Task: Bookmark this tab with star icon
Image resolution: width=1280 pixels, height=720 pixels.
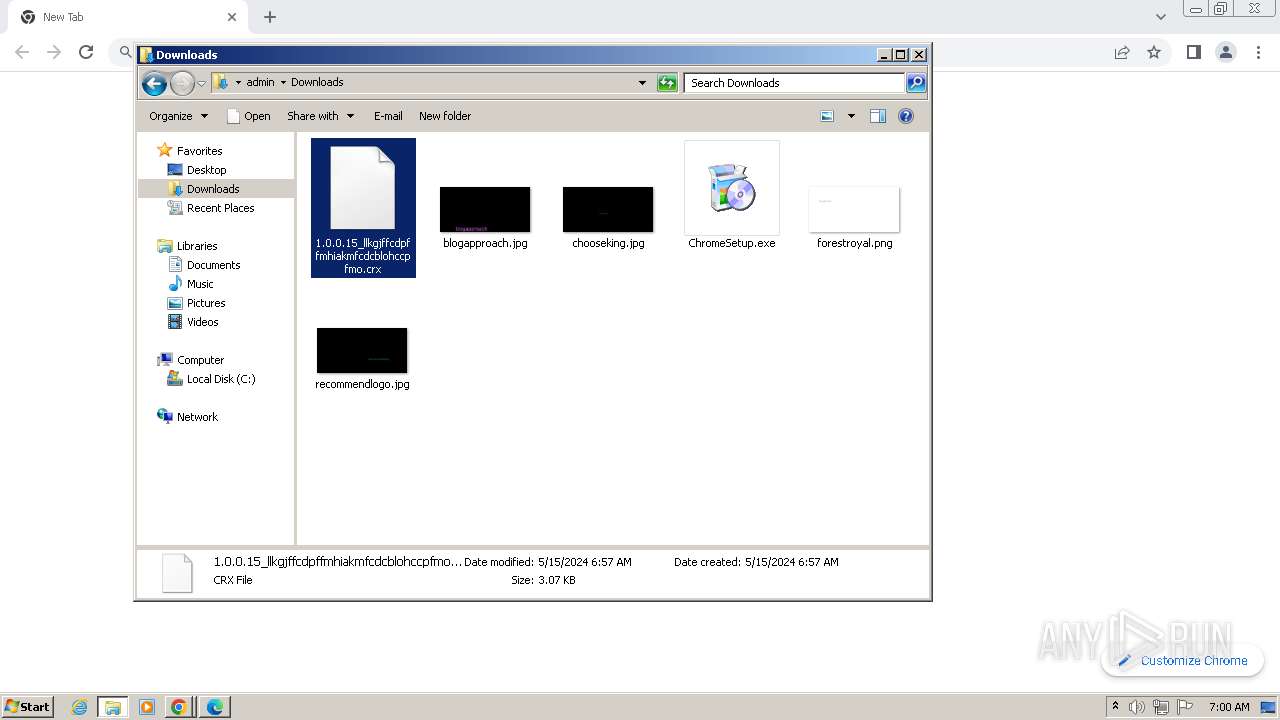Action: point(1154,52)
